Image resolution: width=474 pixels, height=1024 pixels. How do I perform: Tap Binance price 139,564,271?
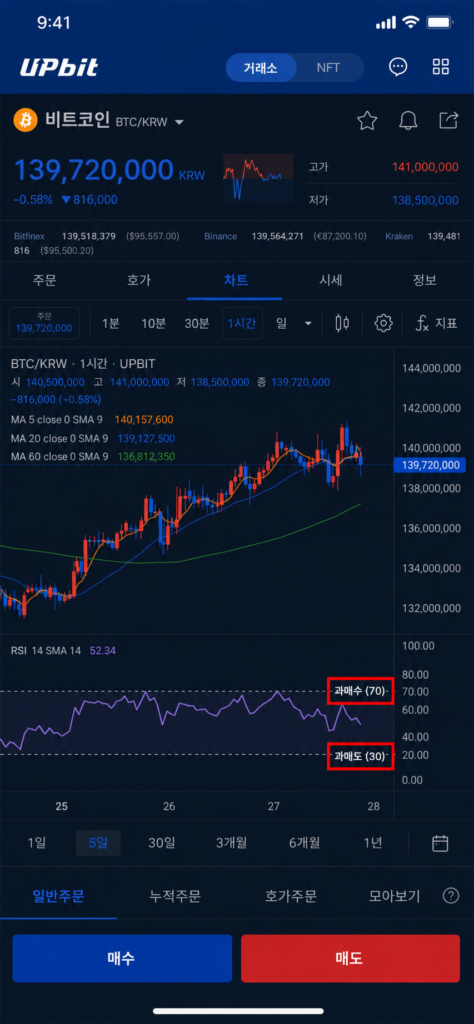click(277, 236)
